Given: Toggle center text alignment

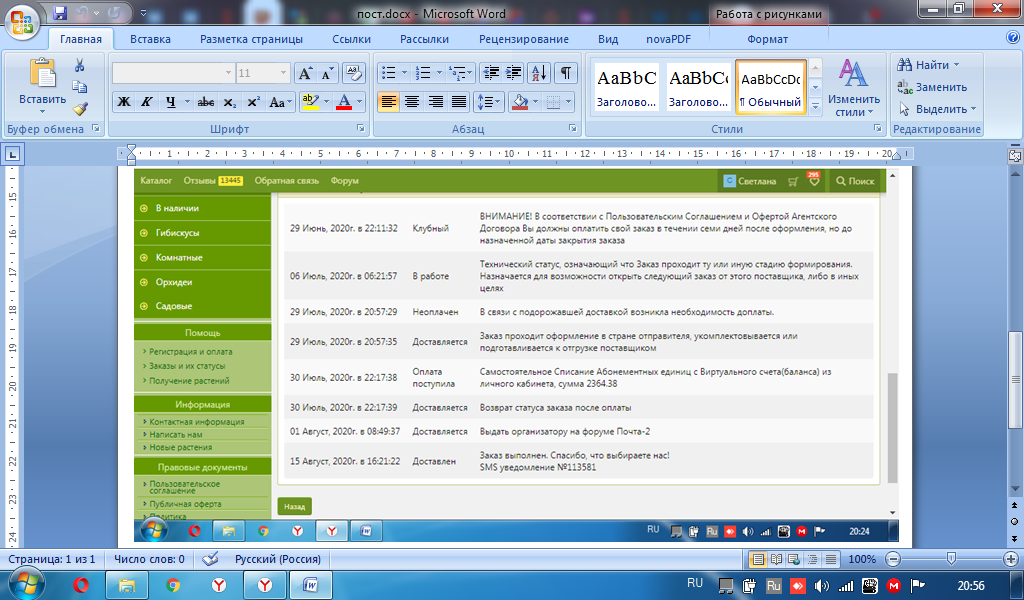Looking at the screenshot, I should 412,102.
